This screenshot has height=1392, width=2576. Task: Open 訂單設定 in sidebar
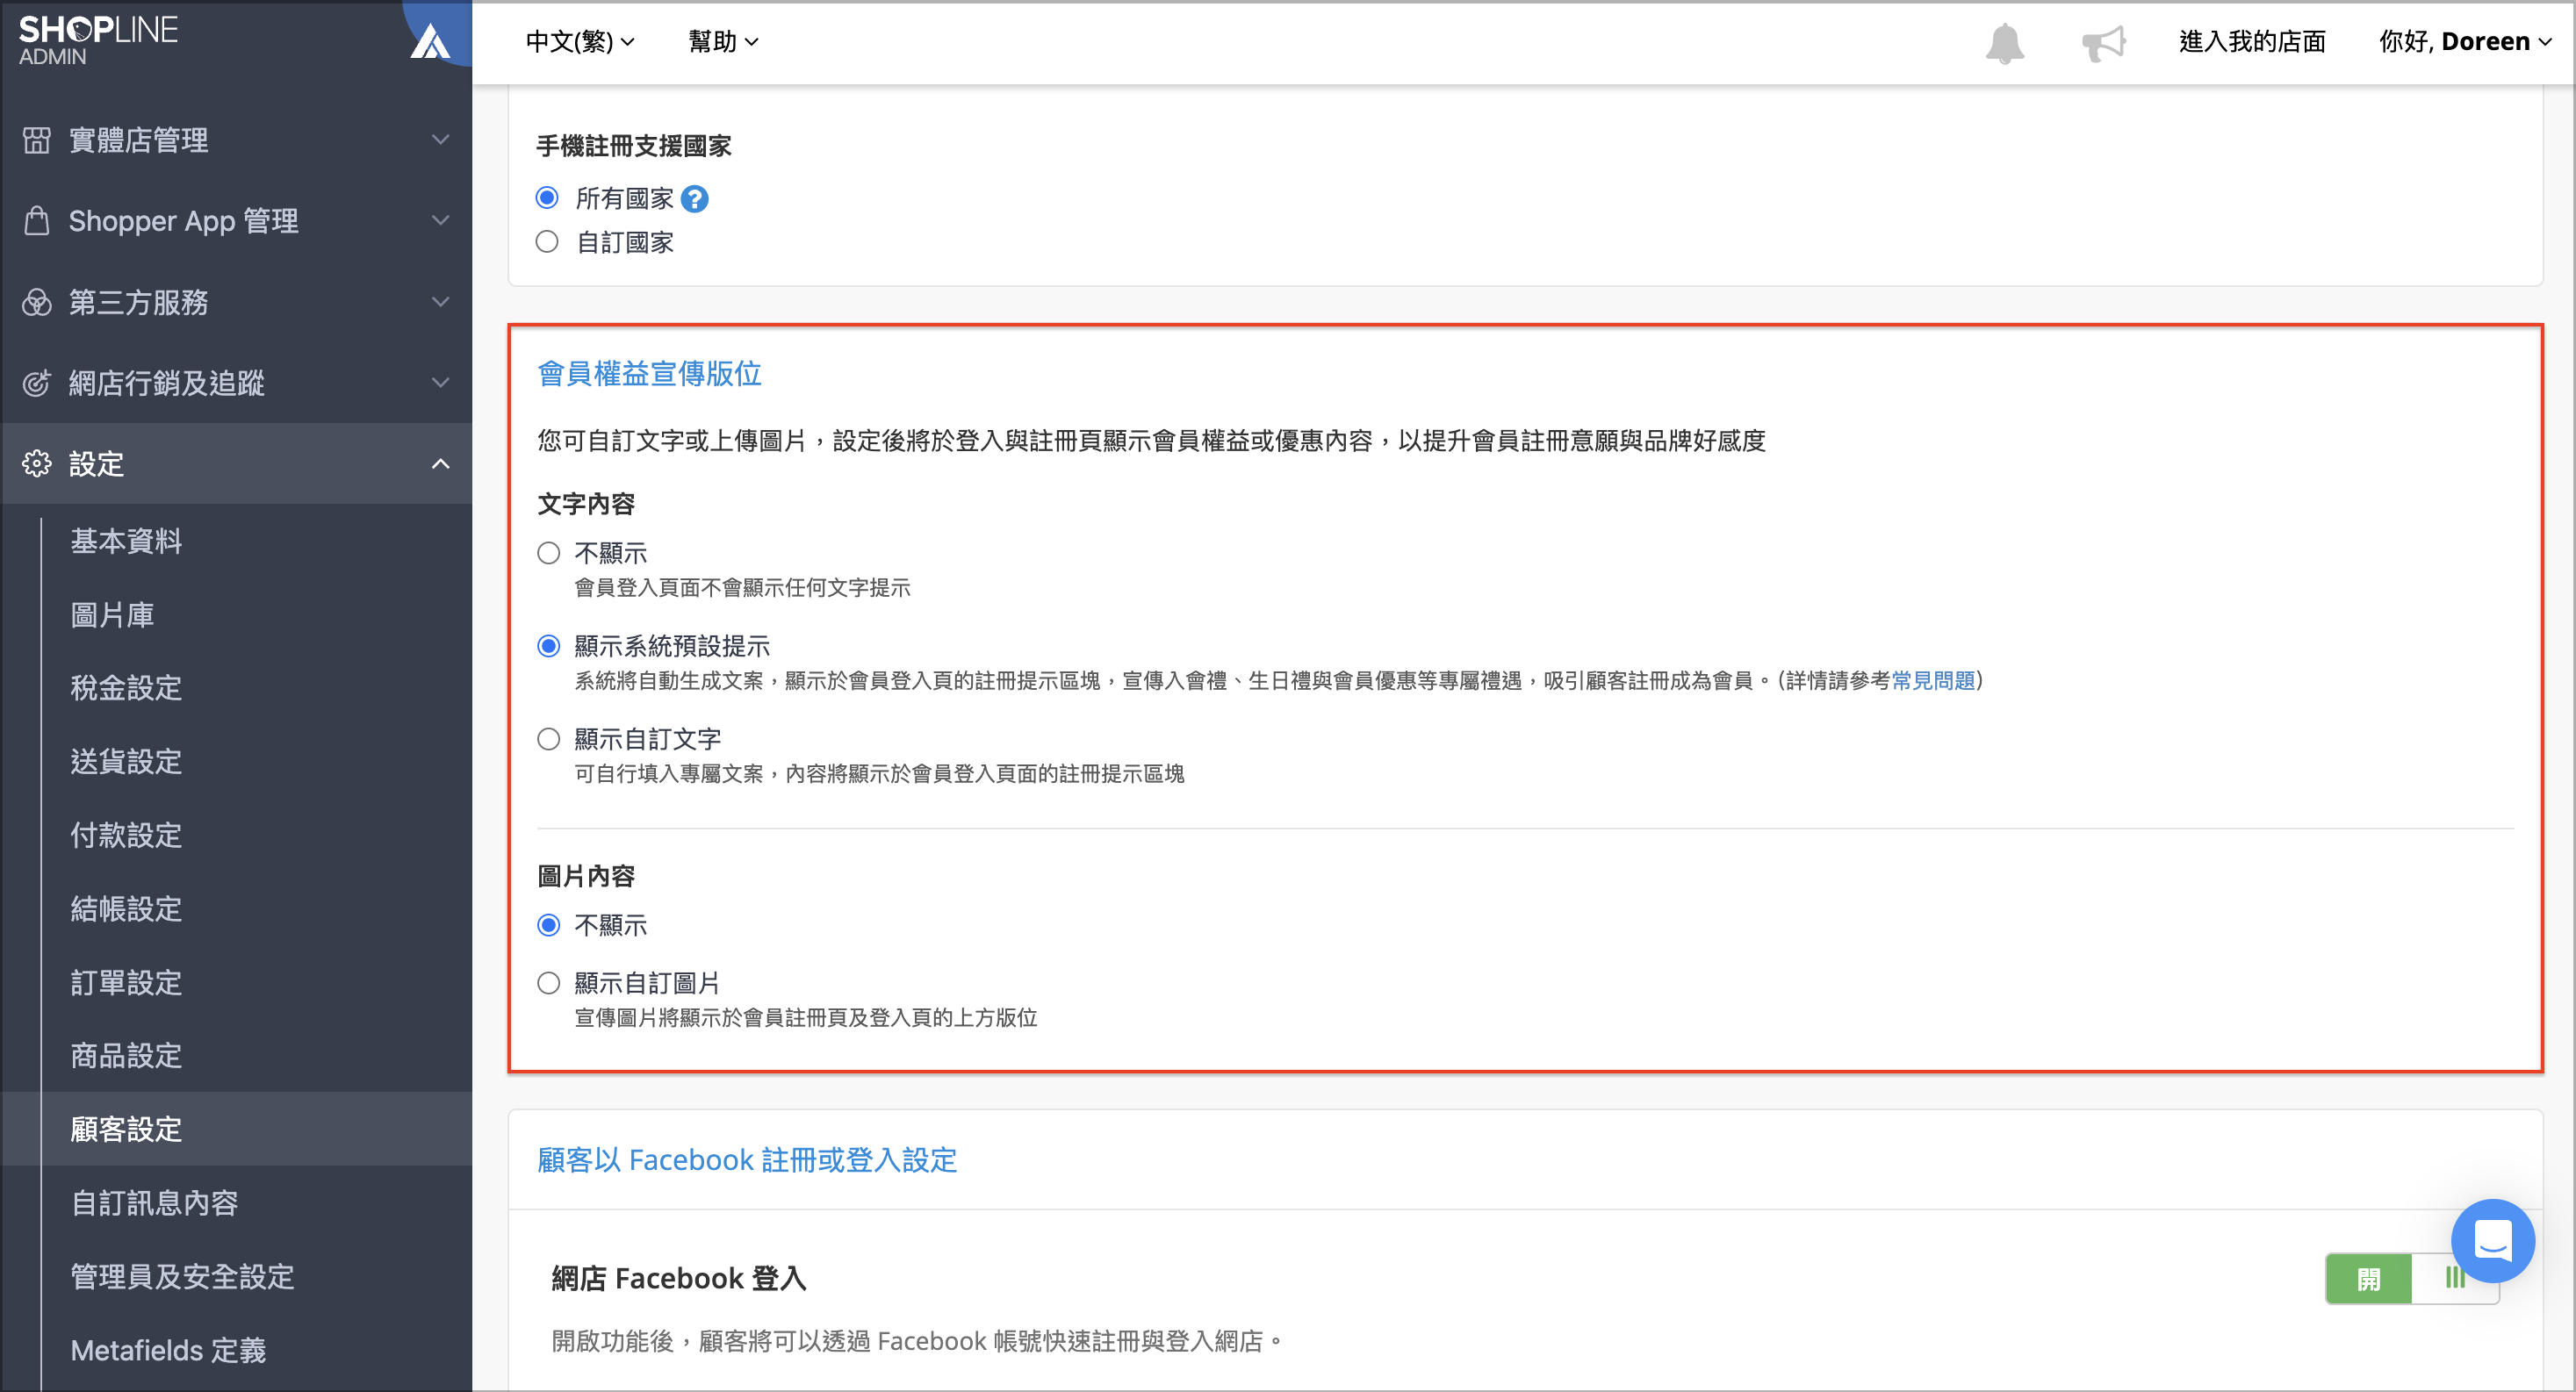click(126, 983)
